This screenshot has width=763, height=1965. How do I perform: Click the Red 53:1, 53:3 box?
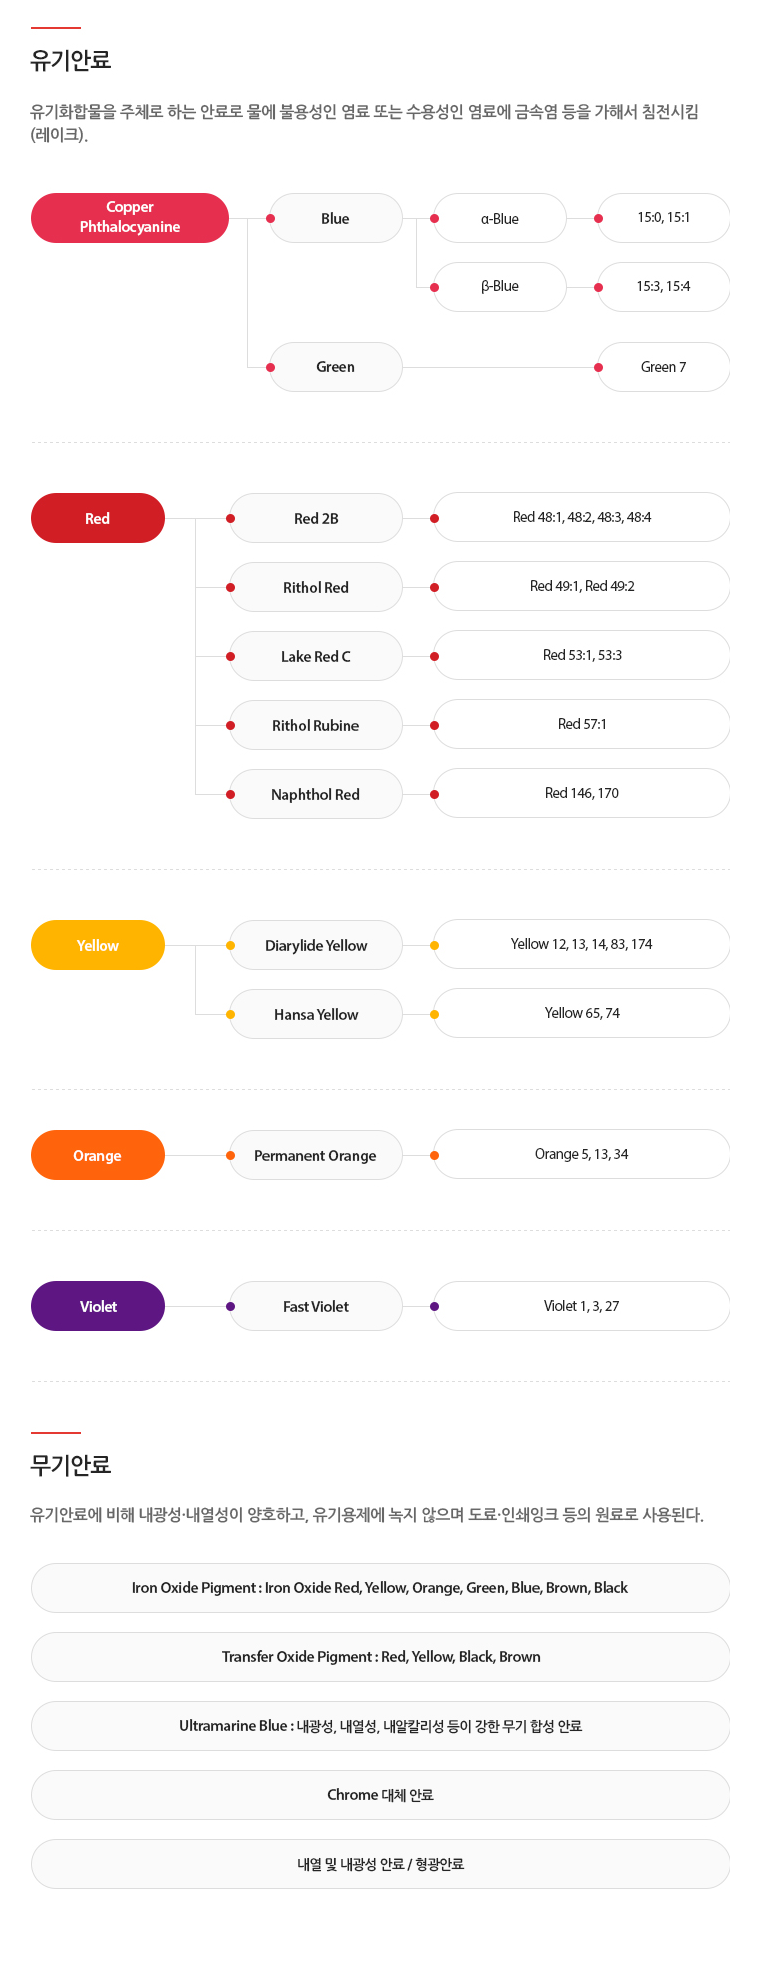[581, 656]
